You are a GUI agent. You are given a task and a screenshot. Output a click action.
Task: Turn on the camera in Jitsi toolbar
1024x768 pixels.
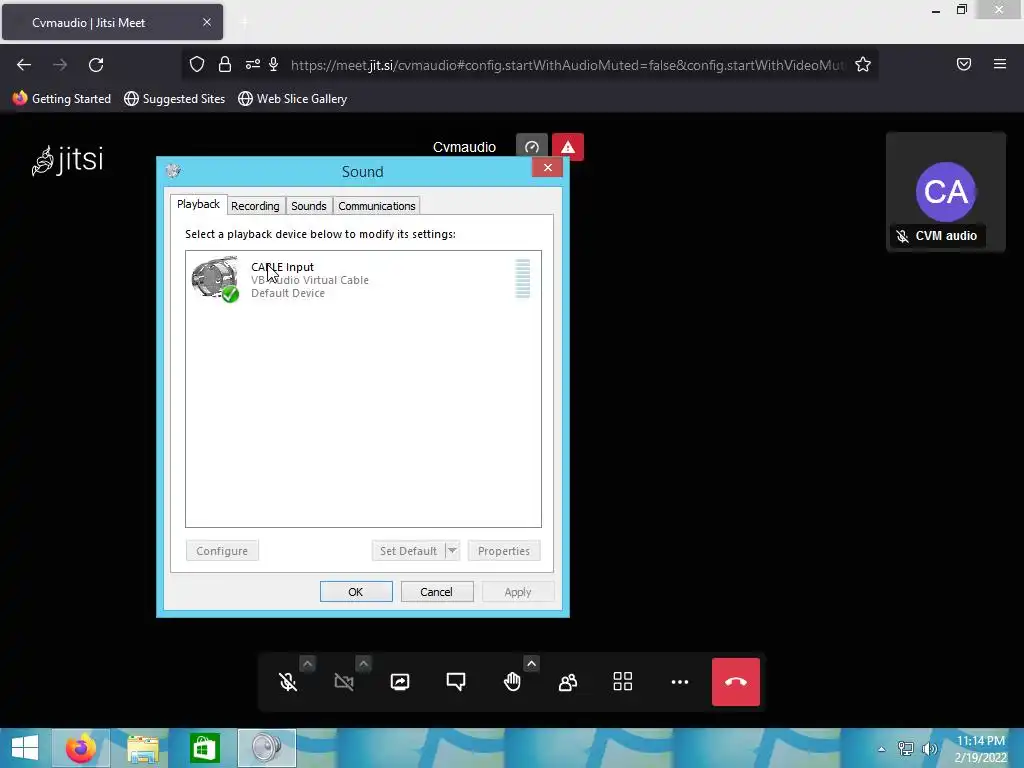344,682
